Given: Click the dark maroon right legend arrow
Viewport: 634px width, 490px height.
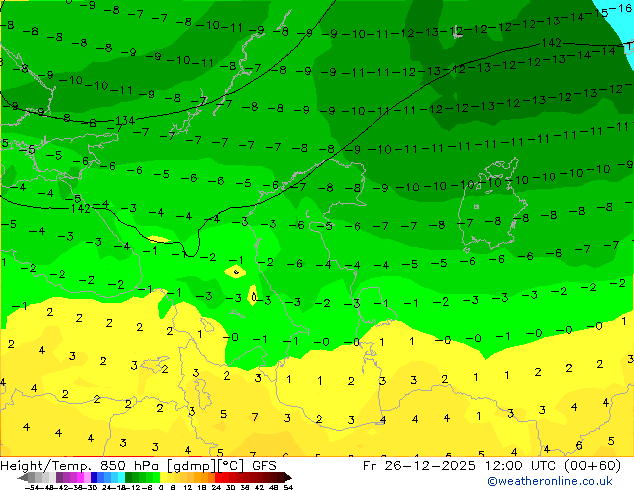Looking at the screenshot, I should (288, 478).
